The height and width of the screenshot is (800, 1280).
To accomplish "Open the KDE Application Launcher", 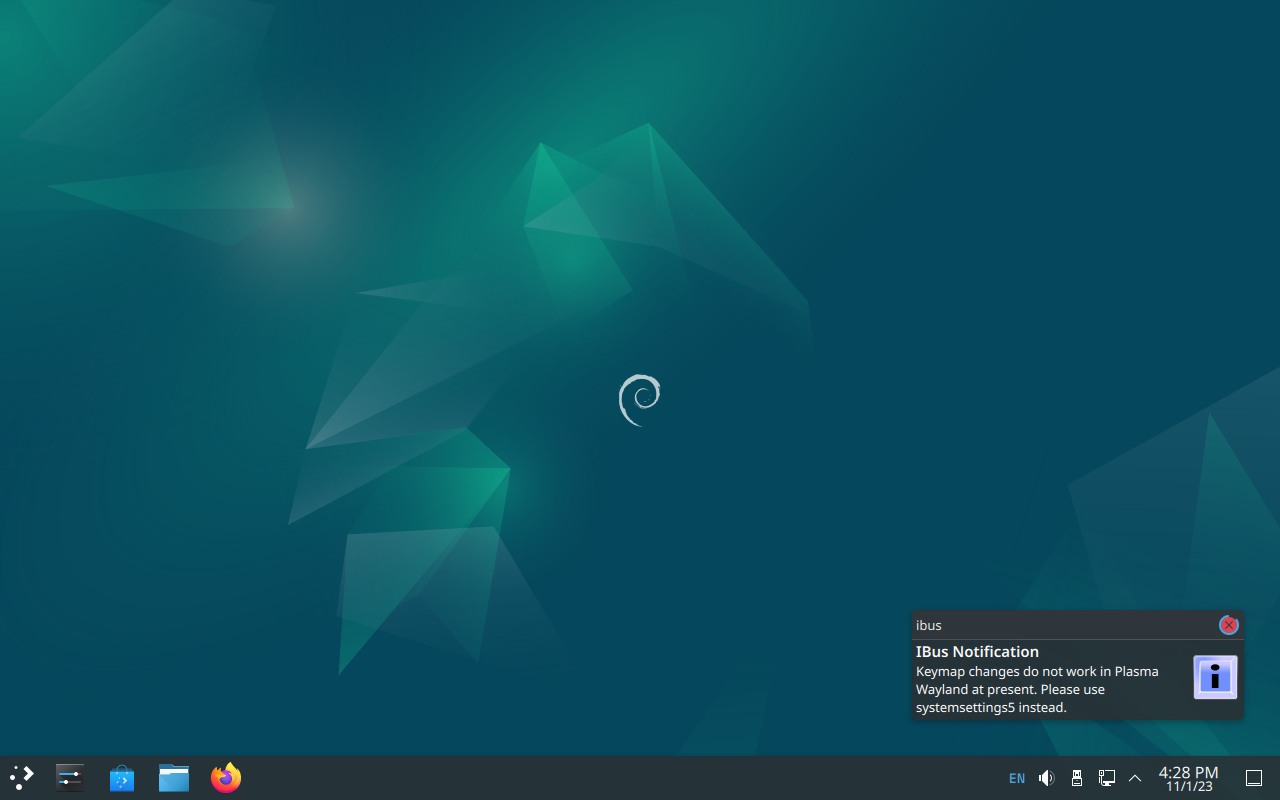I will 22,777.
